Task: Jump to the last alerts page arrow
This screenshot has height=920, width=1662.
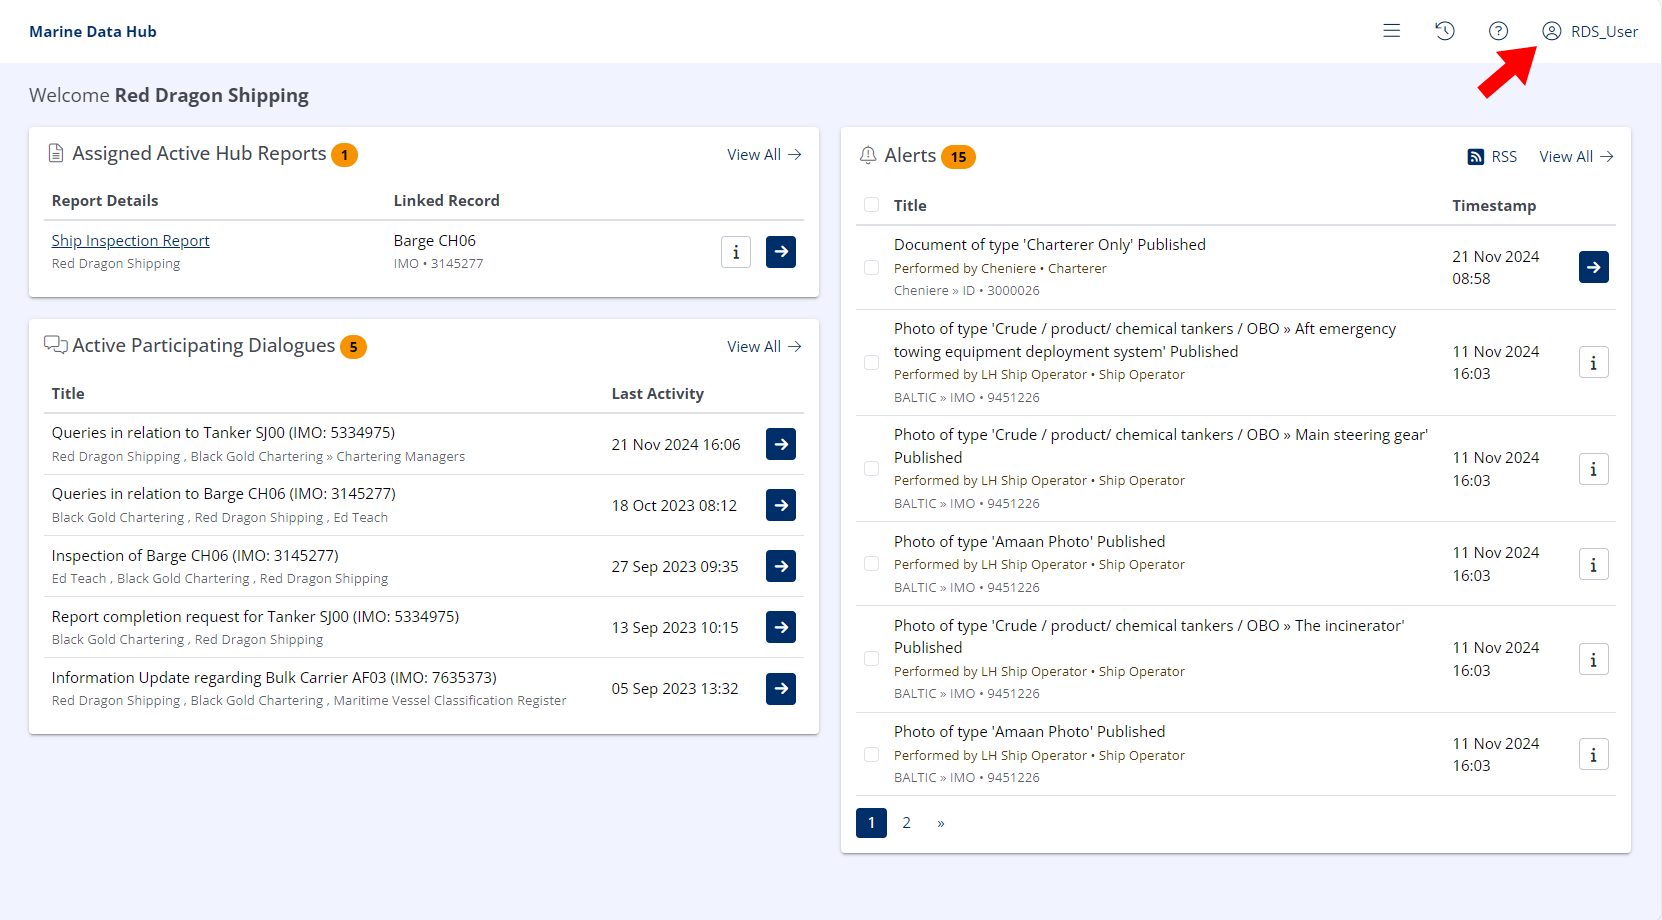Action: (x=940, y=823)
